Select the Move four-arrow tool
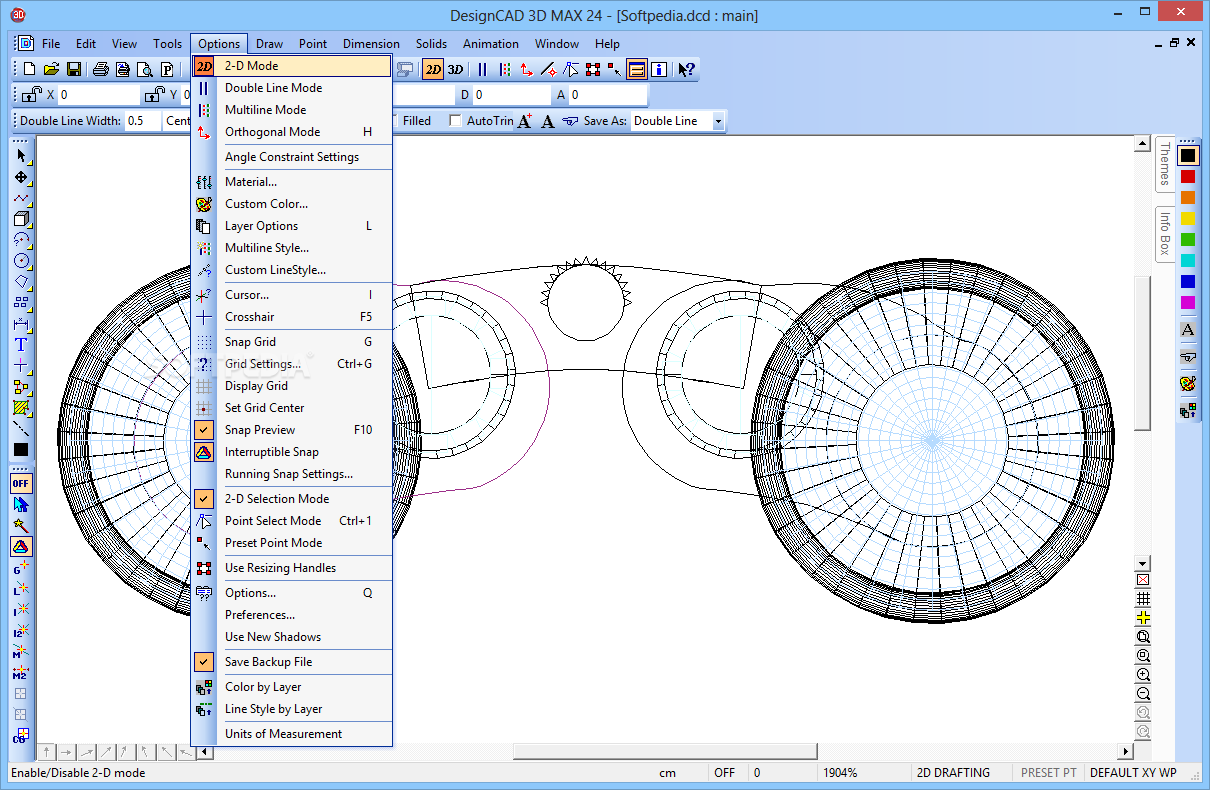This screenshot has height=790, width=1210. point(21,177)
